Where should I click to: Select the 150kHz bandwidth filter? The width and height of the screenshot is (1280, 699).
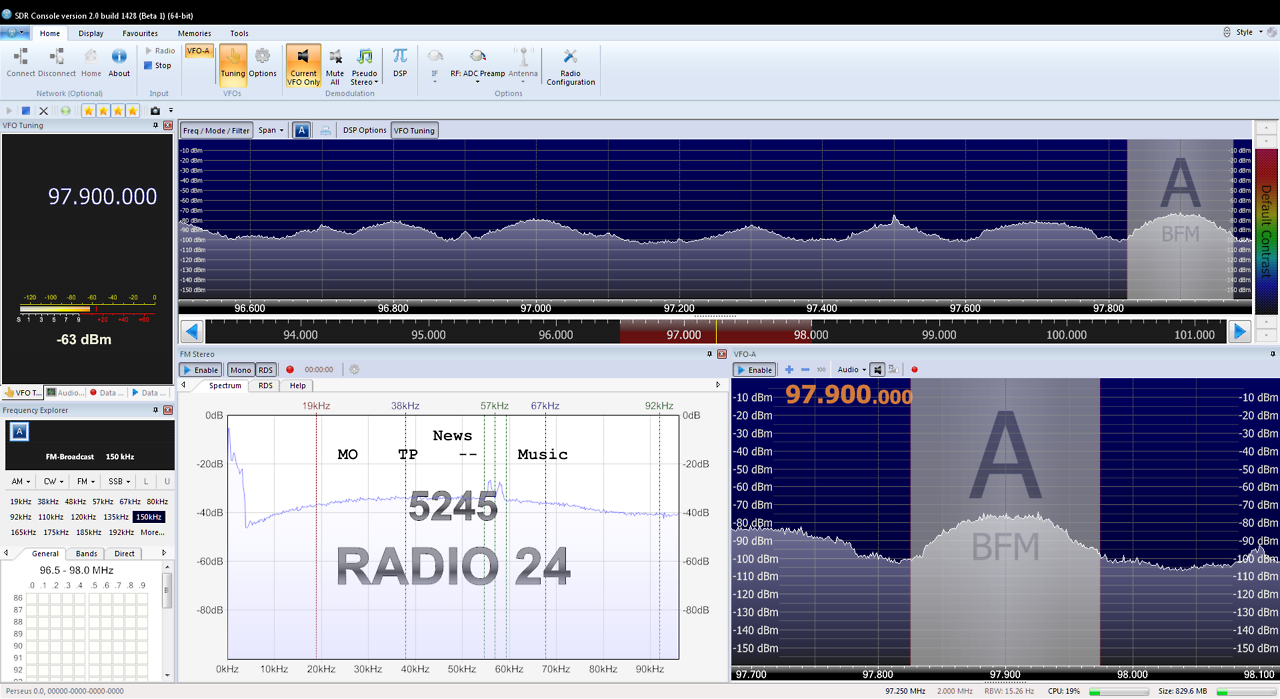148,517
